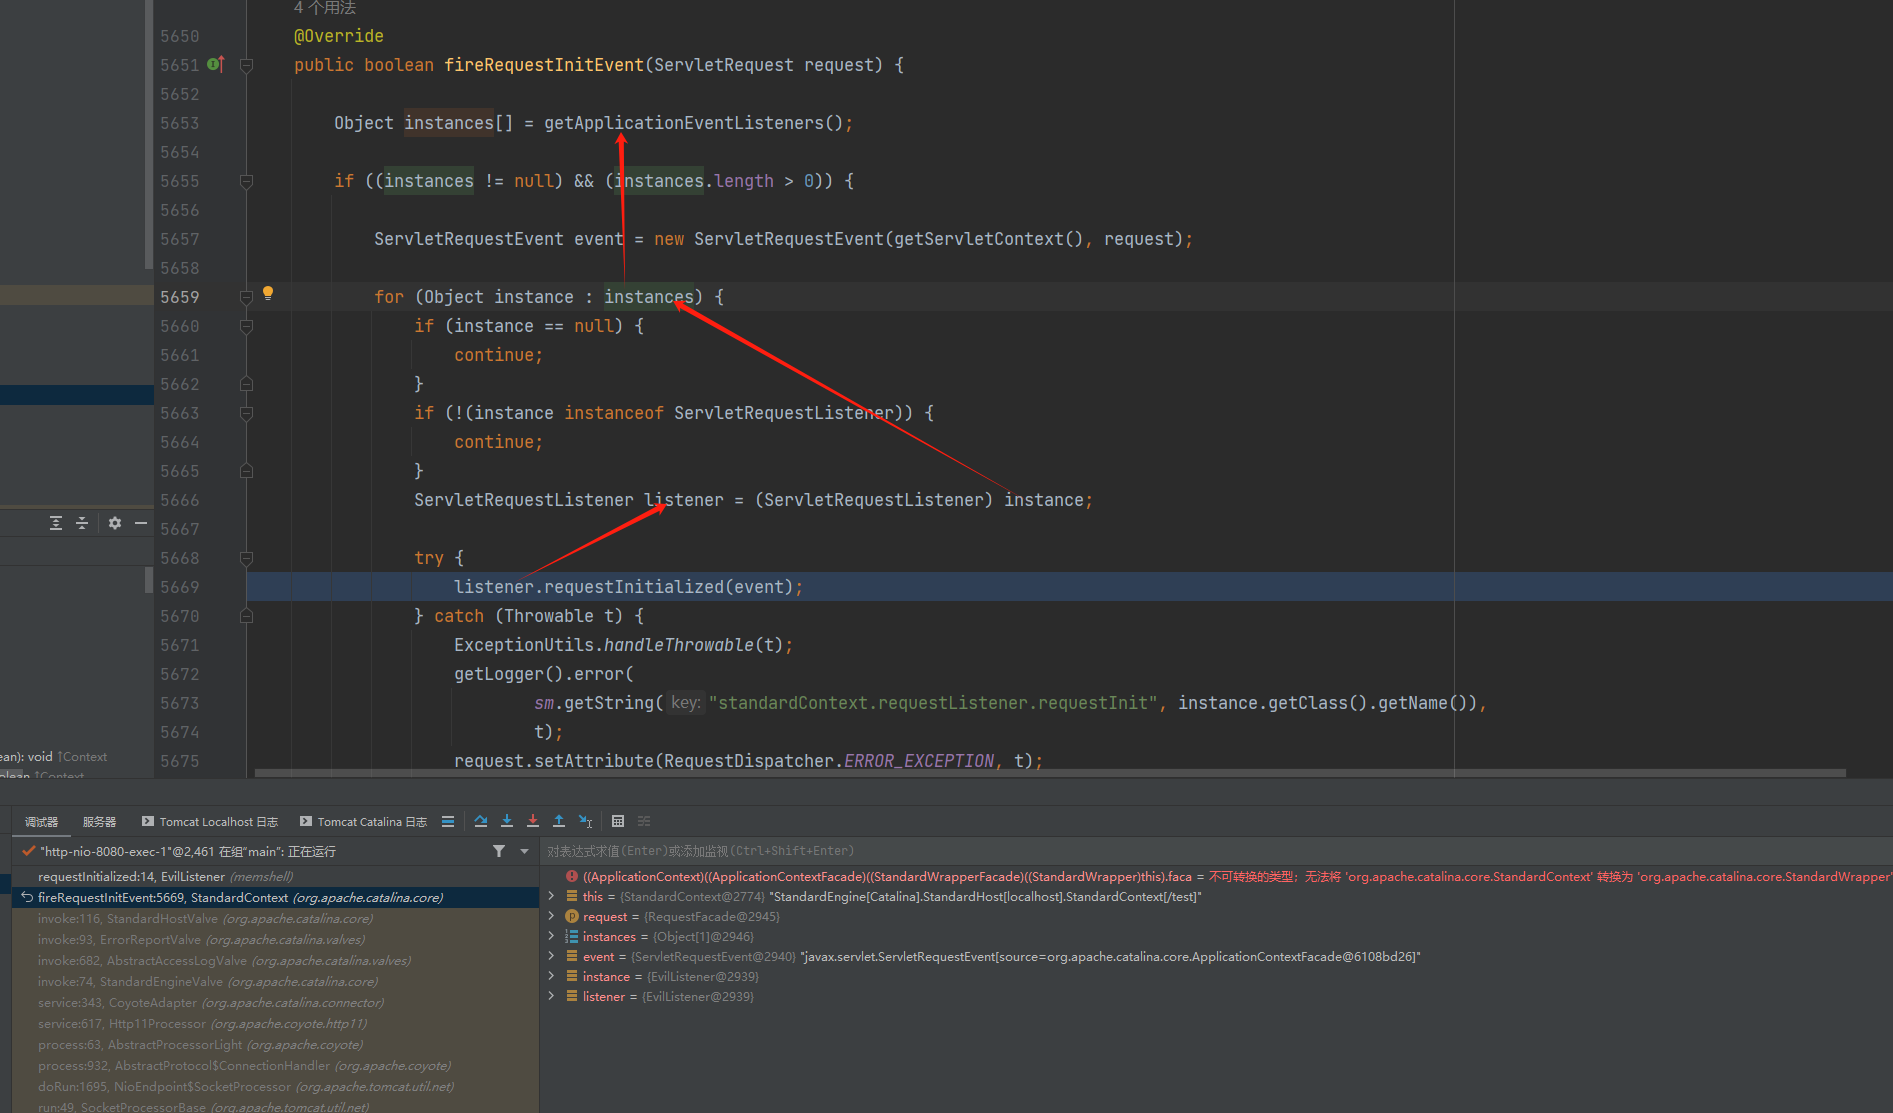Open the Tomcat Localhost 日志 tab
1893x1113 pixels.
point(210,822)
